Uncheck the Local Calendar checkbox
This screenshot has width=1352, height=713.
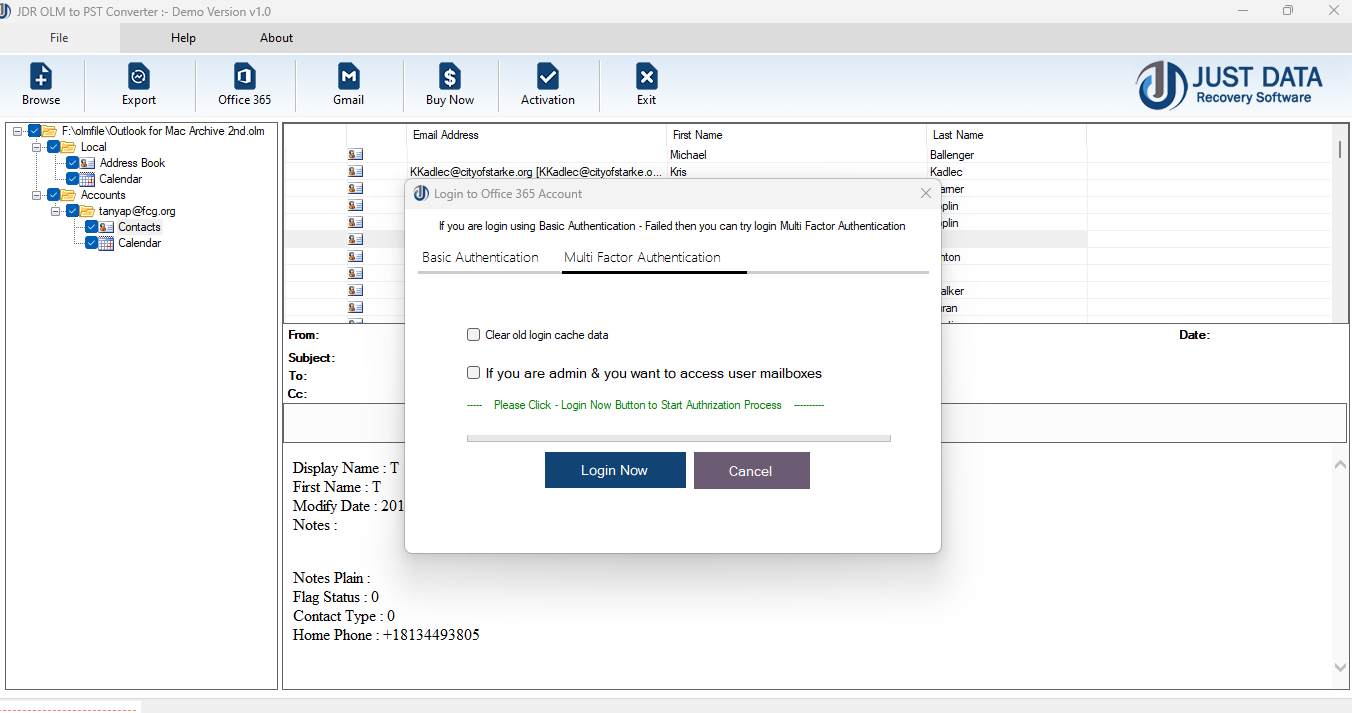coord(73,179)
